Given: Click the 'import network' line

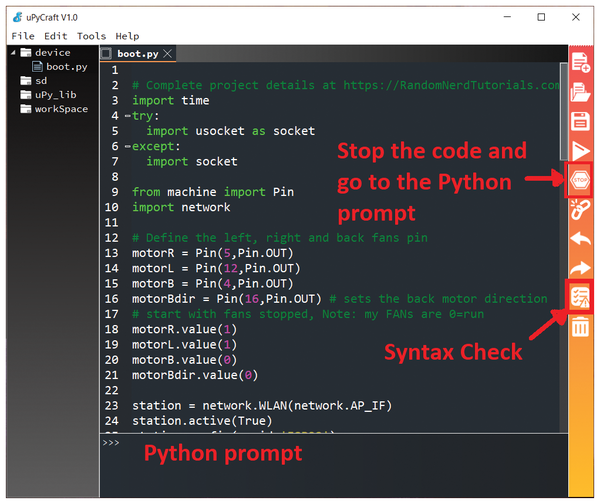Looking at the screenshot, I should coord(181,207).
